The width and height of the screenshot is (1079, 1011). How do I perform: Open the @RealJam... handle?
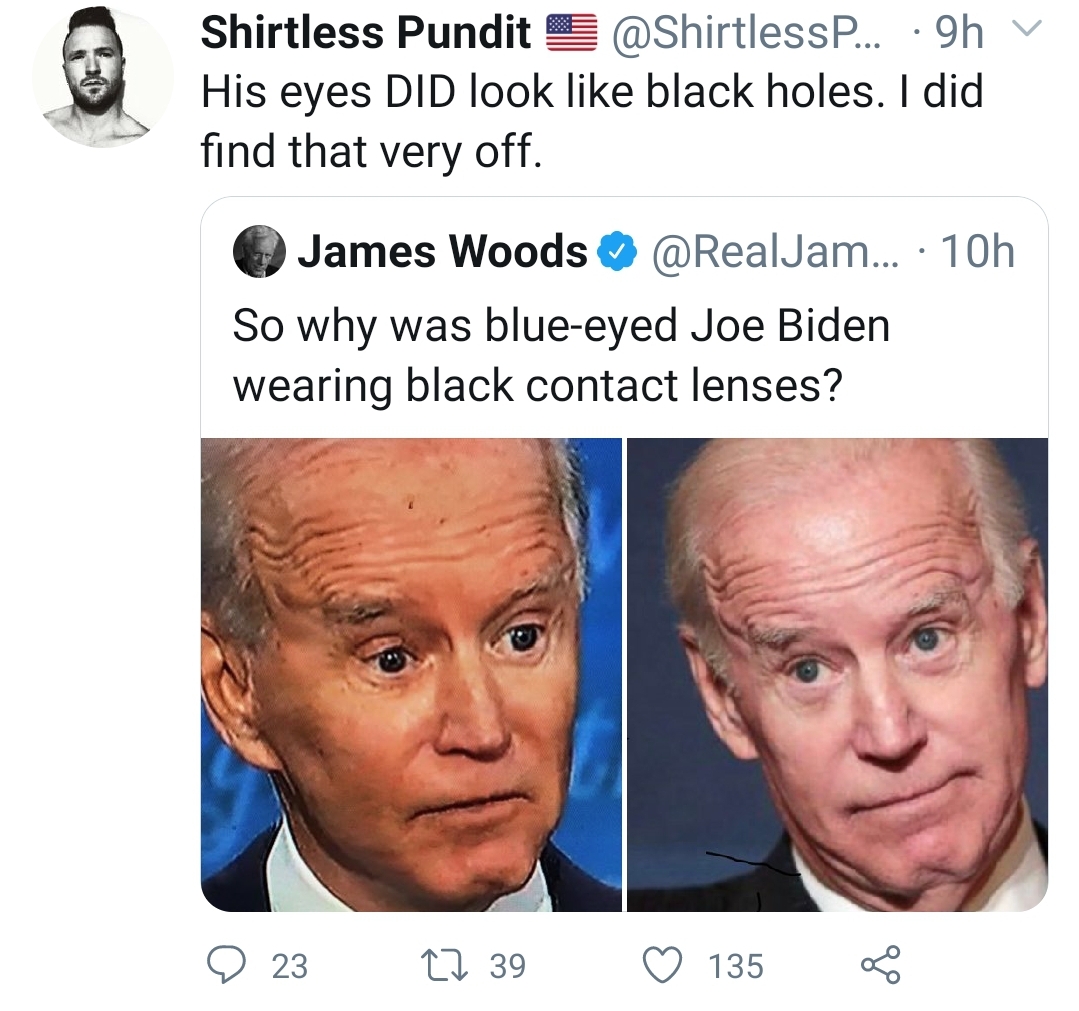775,252
